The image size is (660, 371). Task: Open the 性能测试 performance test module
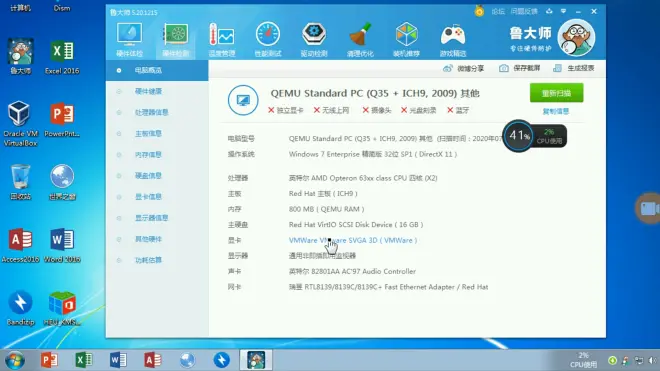click(268, 40)
